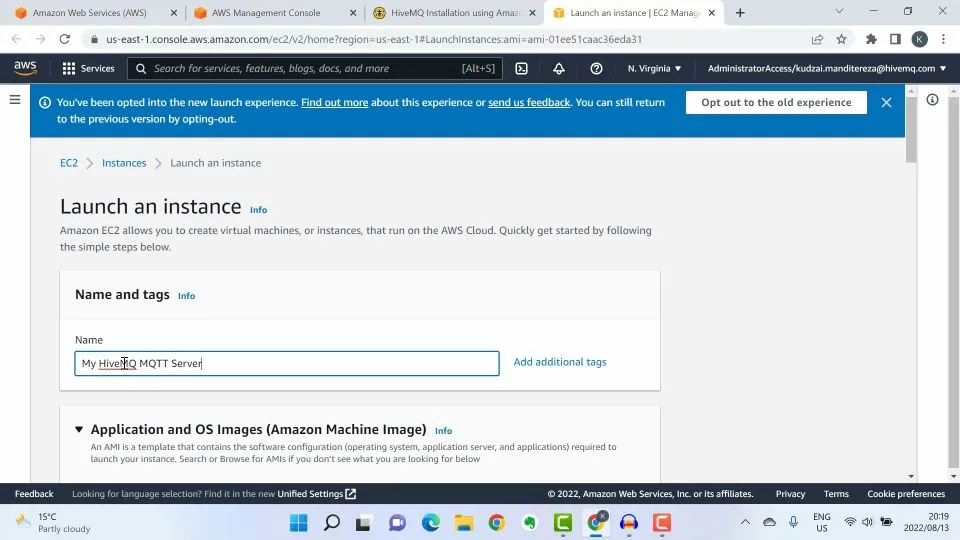
Task: Open the ENG US language indicator
Action: point(822,522)
